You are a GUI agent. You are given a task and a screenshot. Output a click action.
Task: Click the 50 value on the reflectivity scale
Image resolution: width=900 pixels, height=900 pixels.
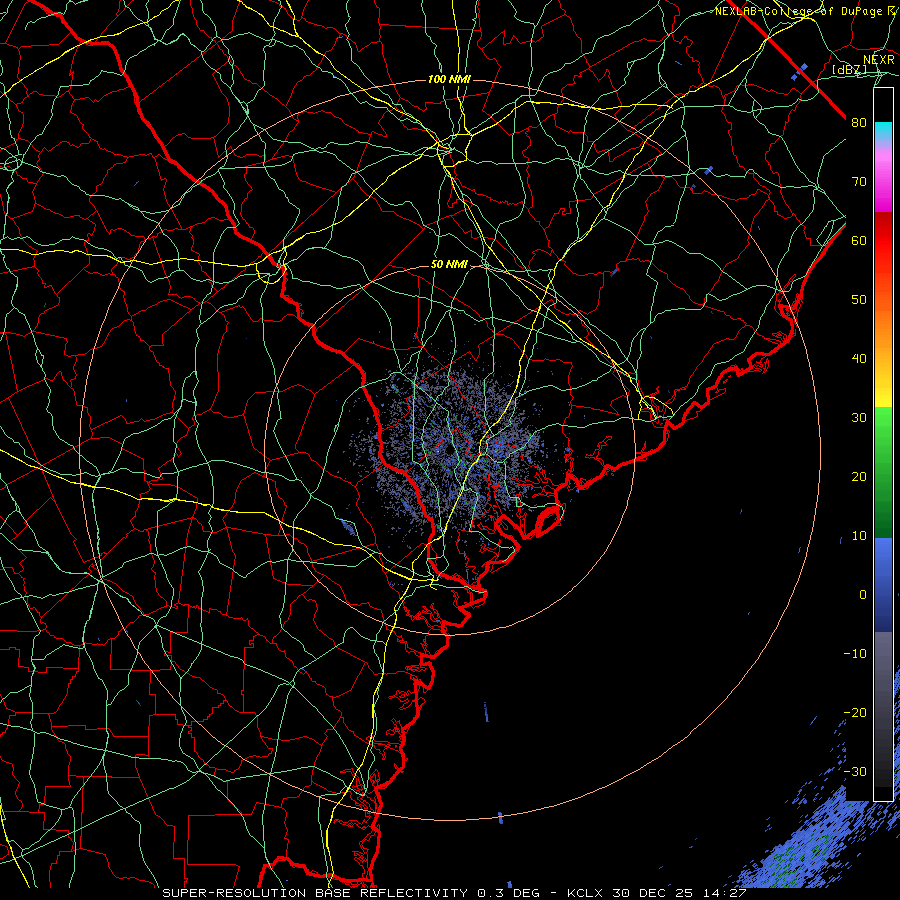[859, 300]
